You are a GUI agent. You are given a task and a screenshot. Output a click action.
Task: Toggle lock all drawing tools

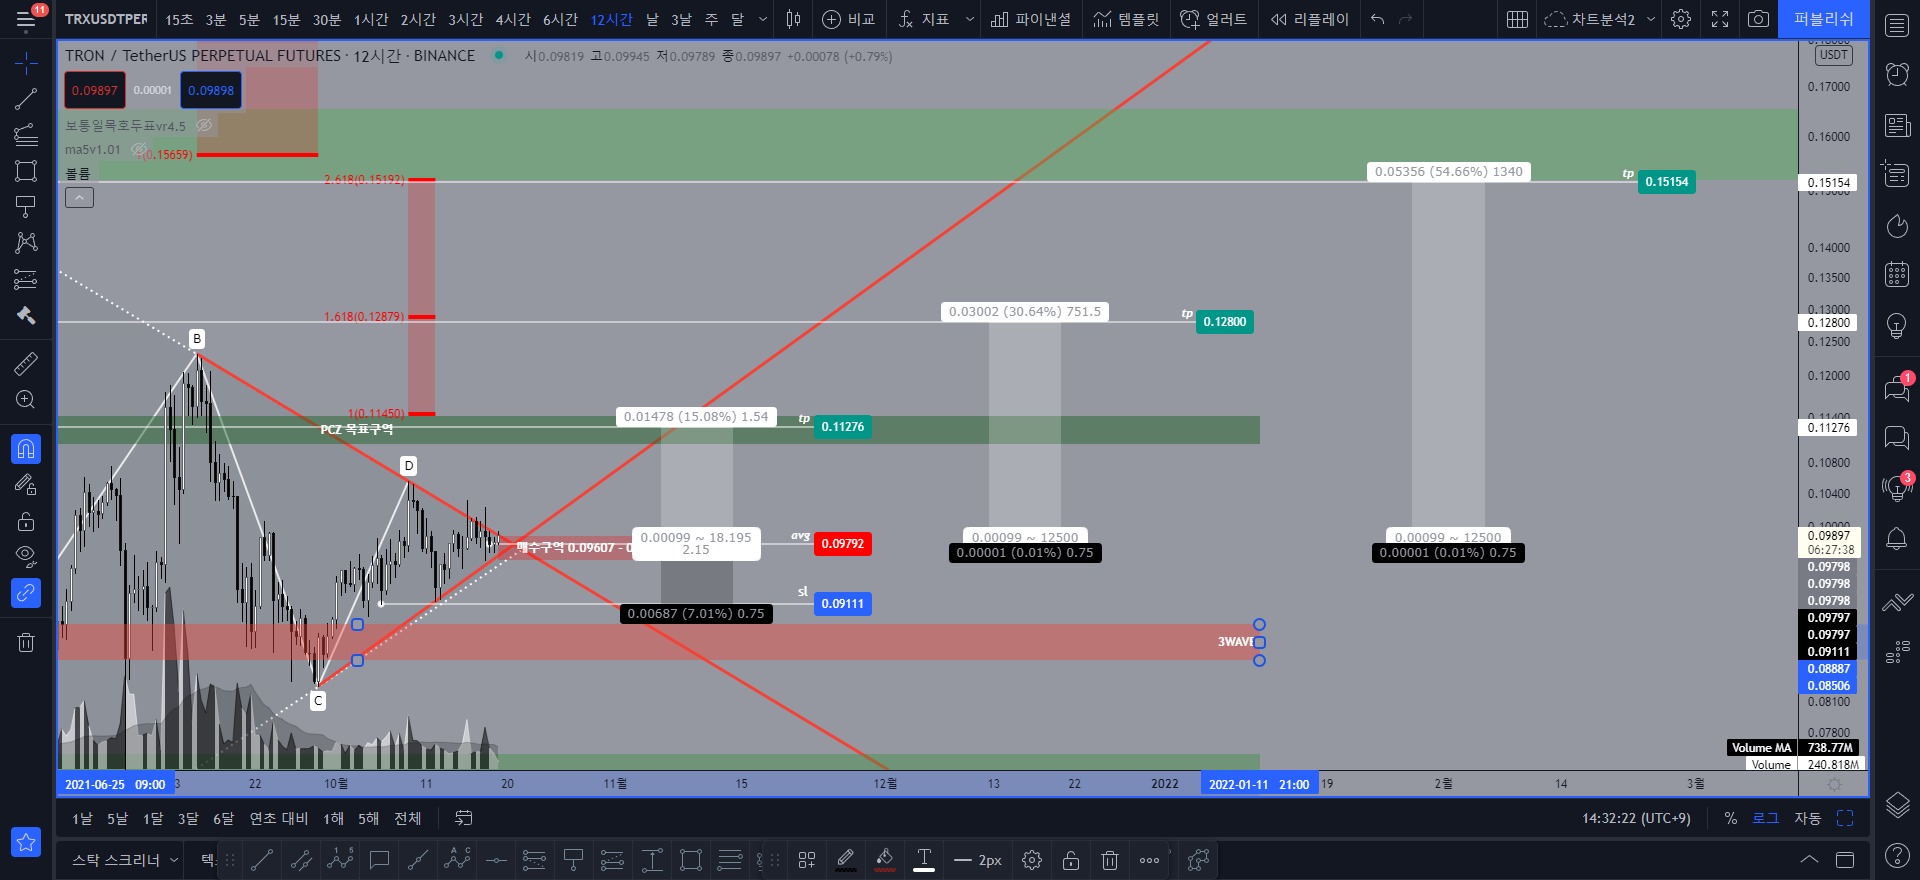(26, 521)
